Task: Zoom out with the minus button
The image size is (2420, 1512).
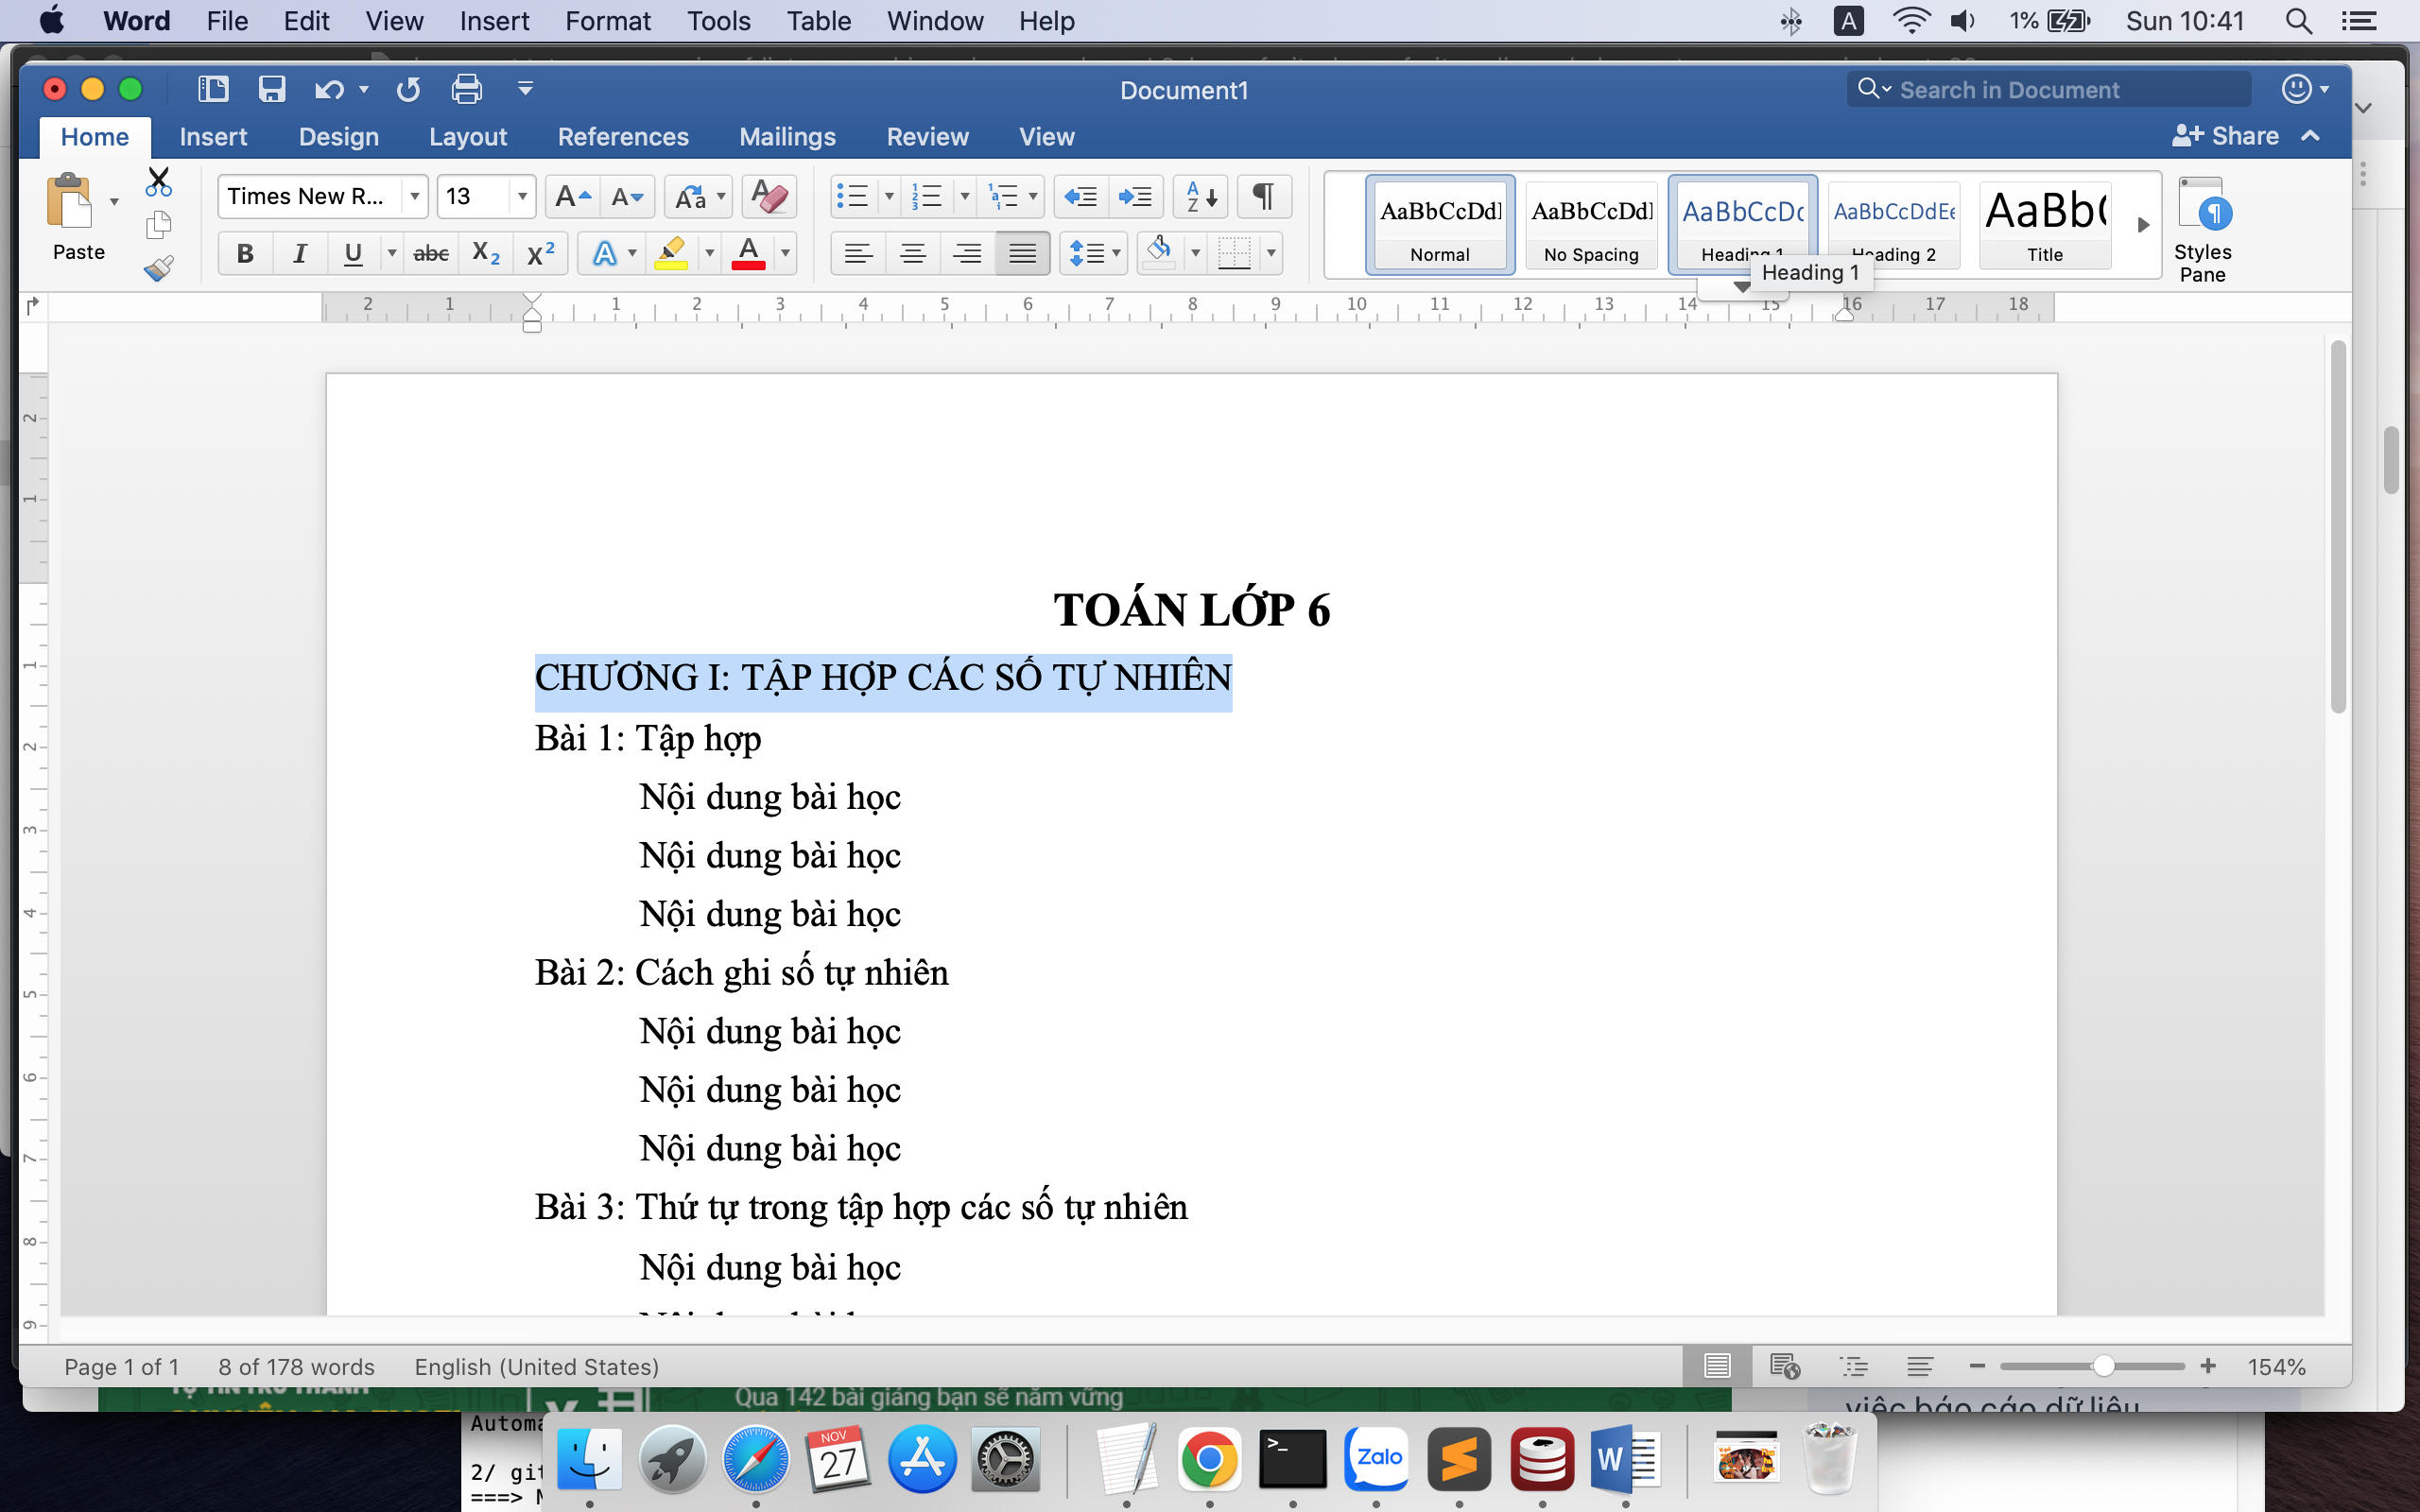Action: [x=1977, y=1366]
